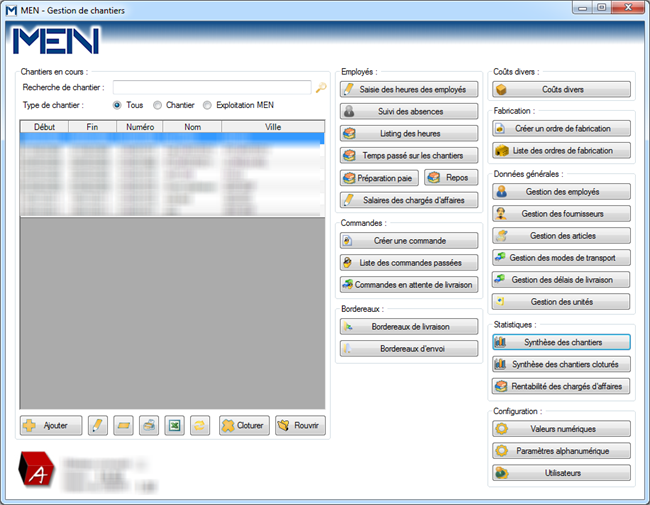Sort by the 'Début' column header
This screenshot has height=505, width=650.
pos(45,127)
